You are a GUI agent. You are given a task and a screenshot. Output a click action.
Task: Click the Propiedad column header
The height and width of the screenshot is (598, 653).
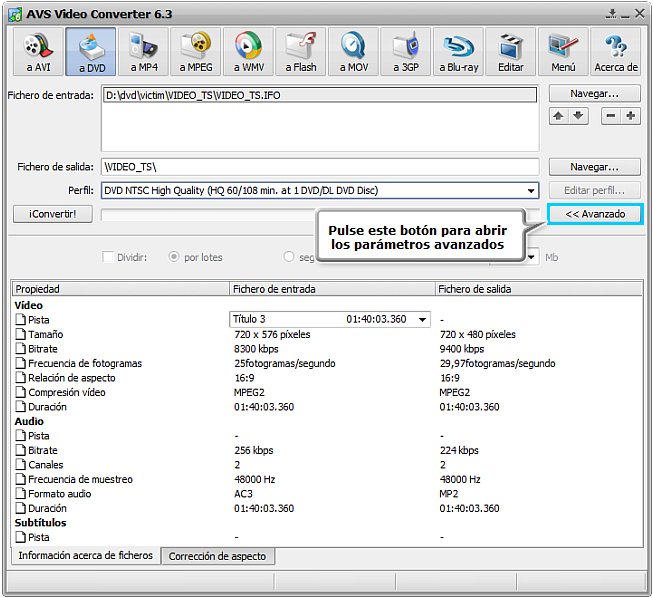tap(121, 289)
